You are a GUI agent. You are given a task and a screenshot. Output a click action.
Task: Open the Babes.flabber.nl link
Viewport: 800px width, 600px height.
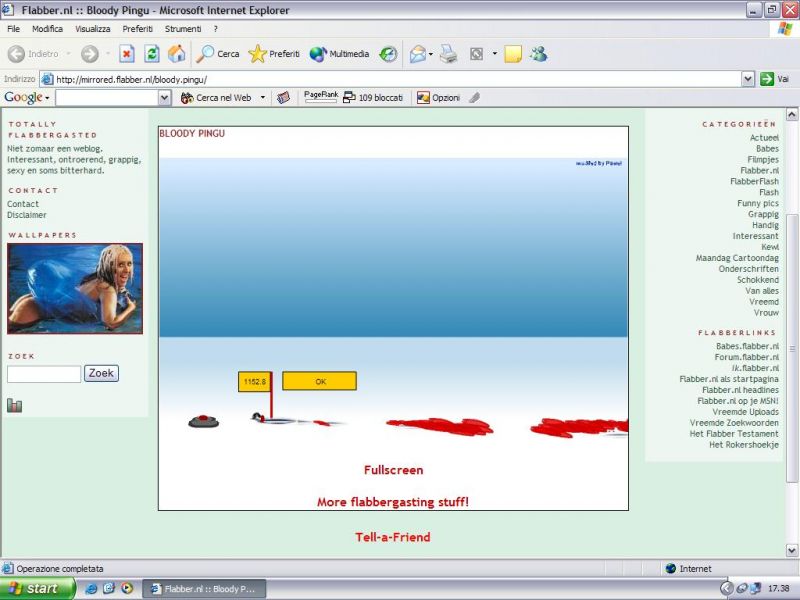coord(747,346)
